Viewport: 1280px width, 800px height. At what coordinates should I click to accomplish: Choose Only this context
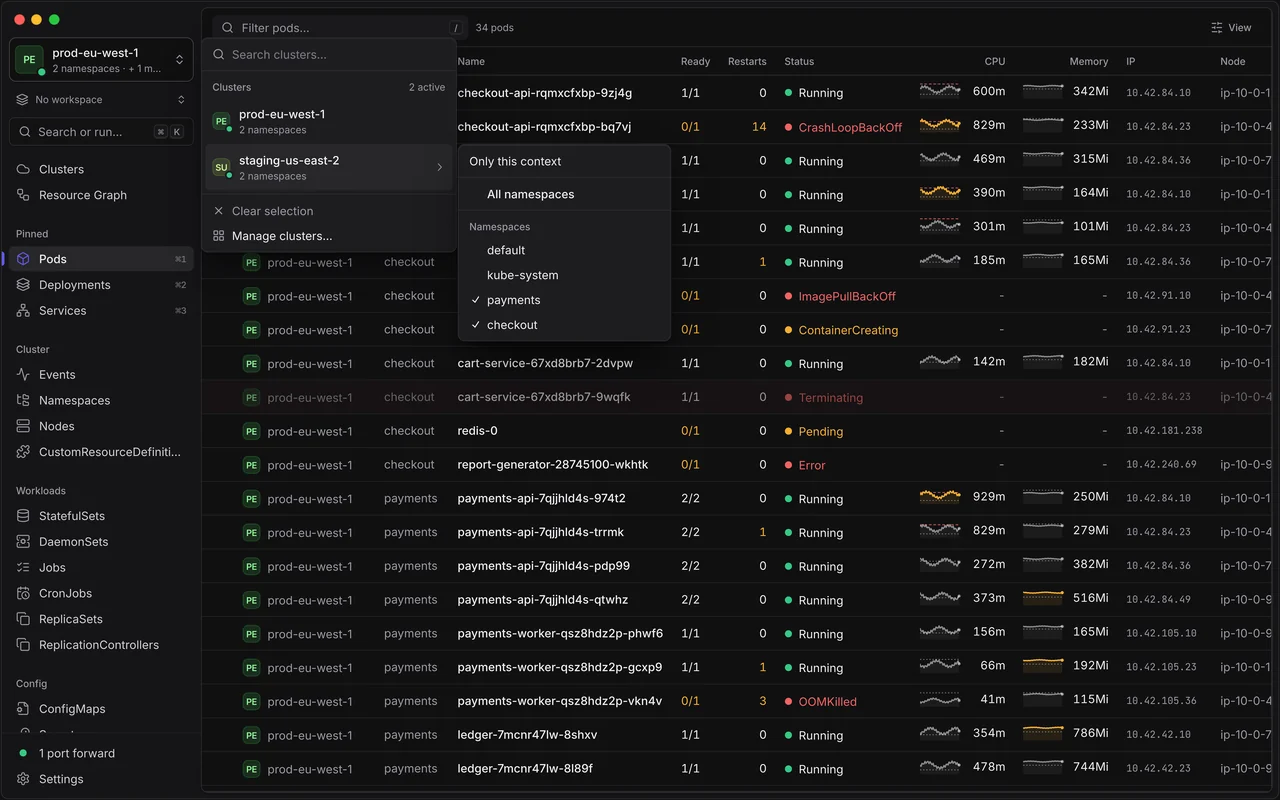coord(564,161)
